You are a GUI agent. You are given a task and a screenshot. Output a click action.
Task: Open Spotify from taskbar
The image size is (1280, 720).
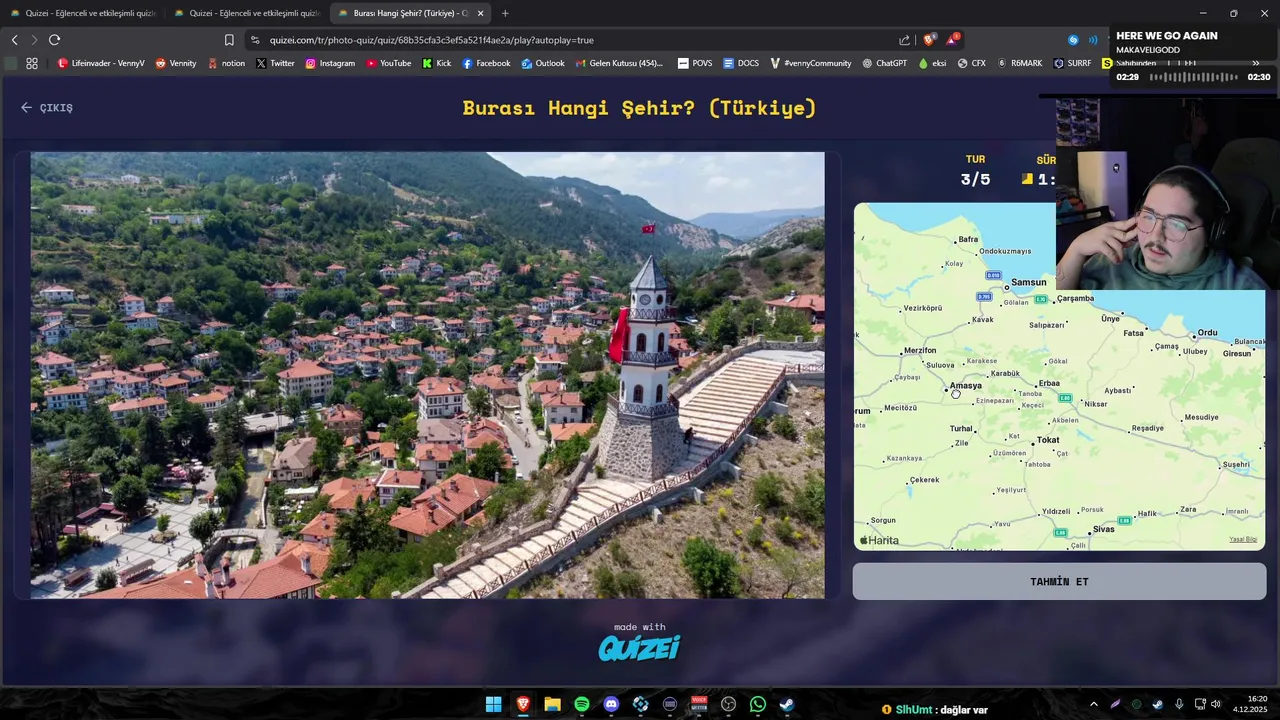(x=582, y=704)
